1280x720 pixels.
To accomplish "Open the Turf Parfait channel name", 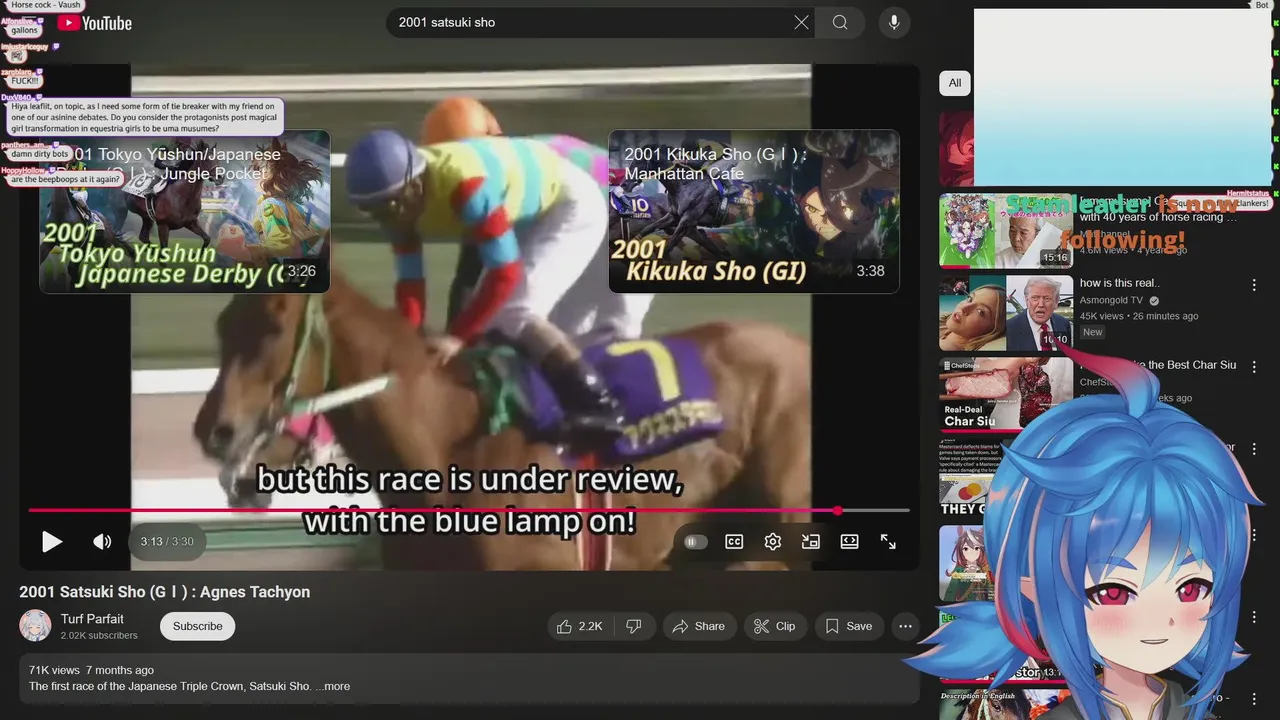I will [x=92, y=619].
